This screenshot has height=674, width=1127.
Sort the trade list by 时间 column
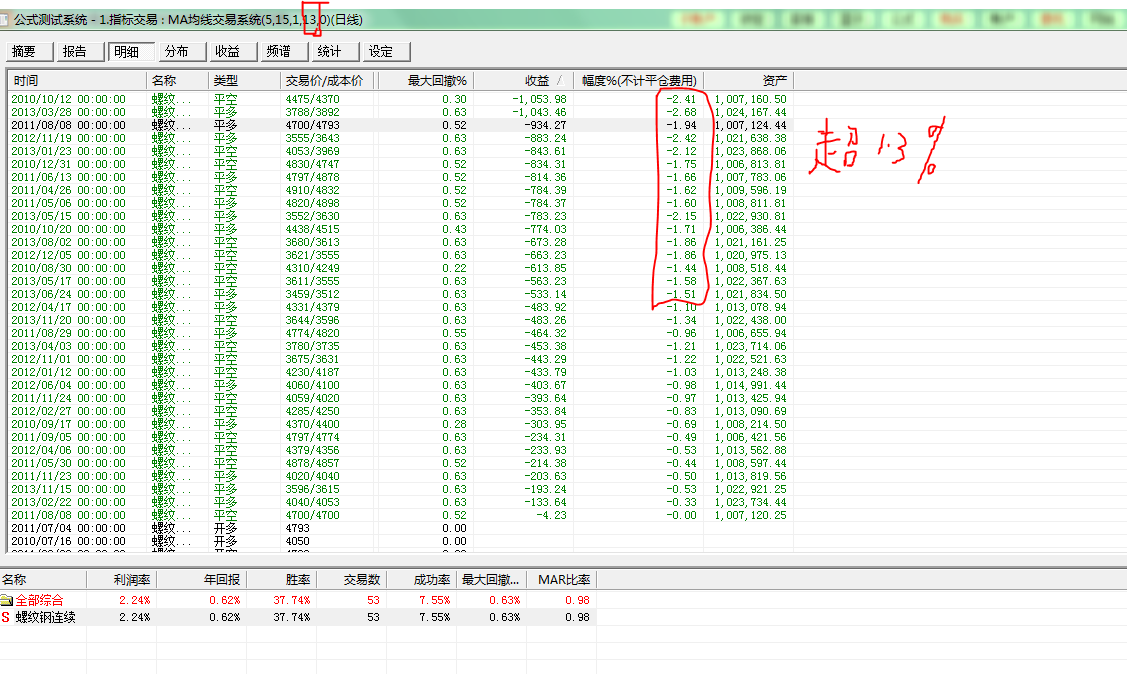pyautogui.click(x=76, y=80)
